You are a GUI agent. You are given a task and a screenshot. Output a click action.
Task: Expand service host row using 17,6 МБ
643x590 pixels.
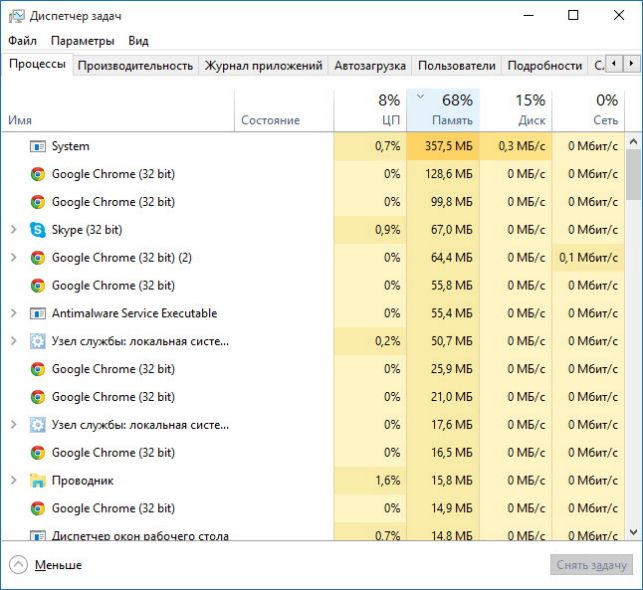14,425
